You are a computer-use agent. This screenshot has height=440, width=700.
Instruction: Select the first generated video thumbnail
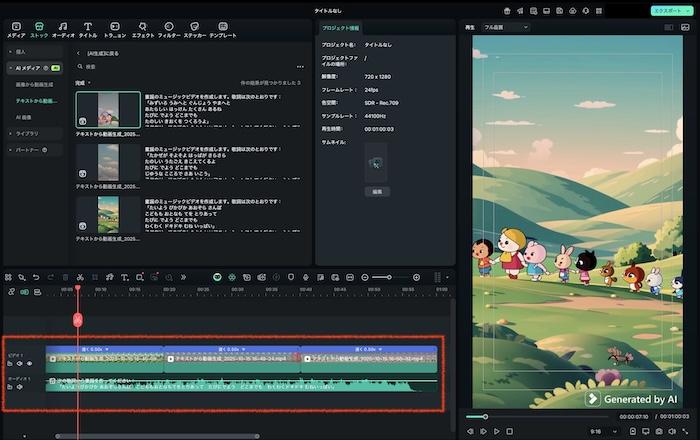click(x=108, y=110)
